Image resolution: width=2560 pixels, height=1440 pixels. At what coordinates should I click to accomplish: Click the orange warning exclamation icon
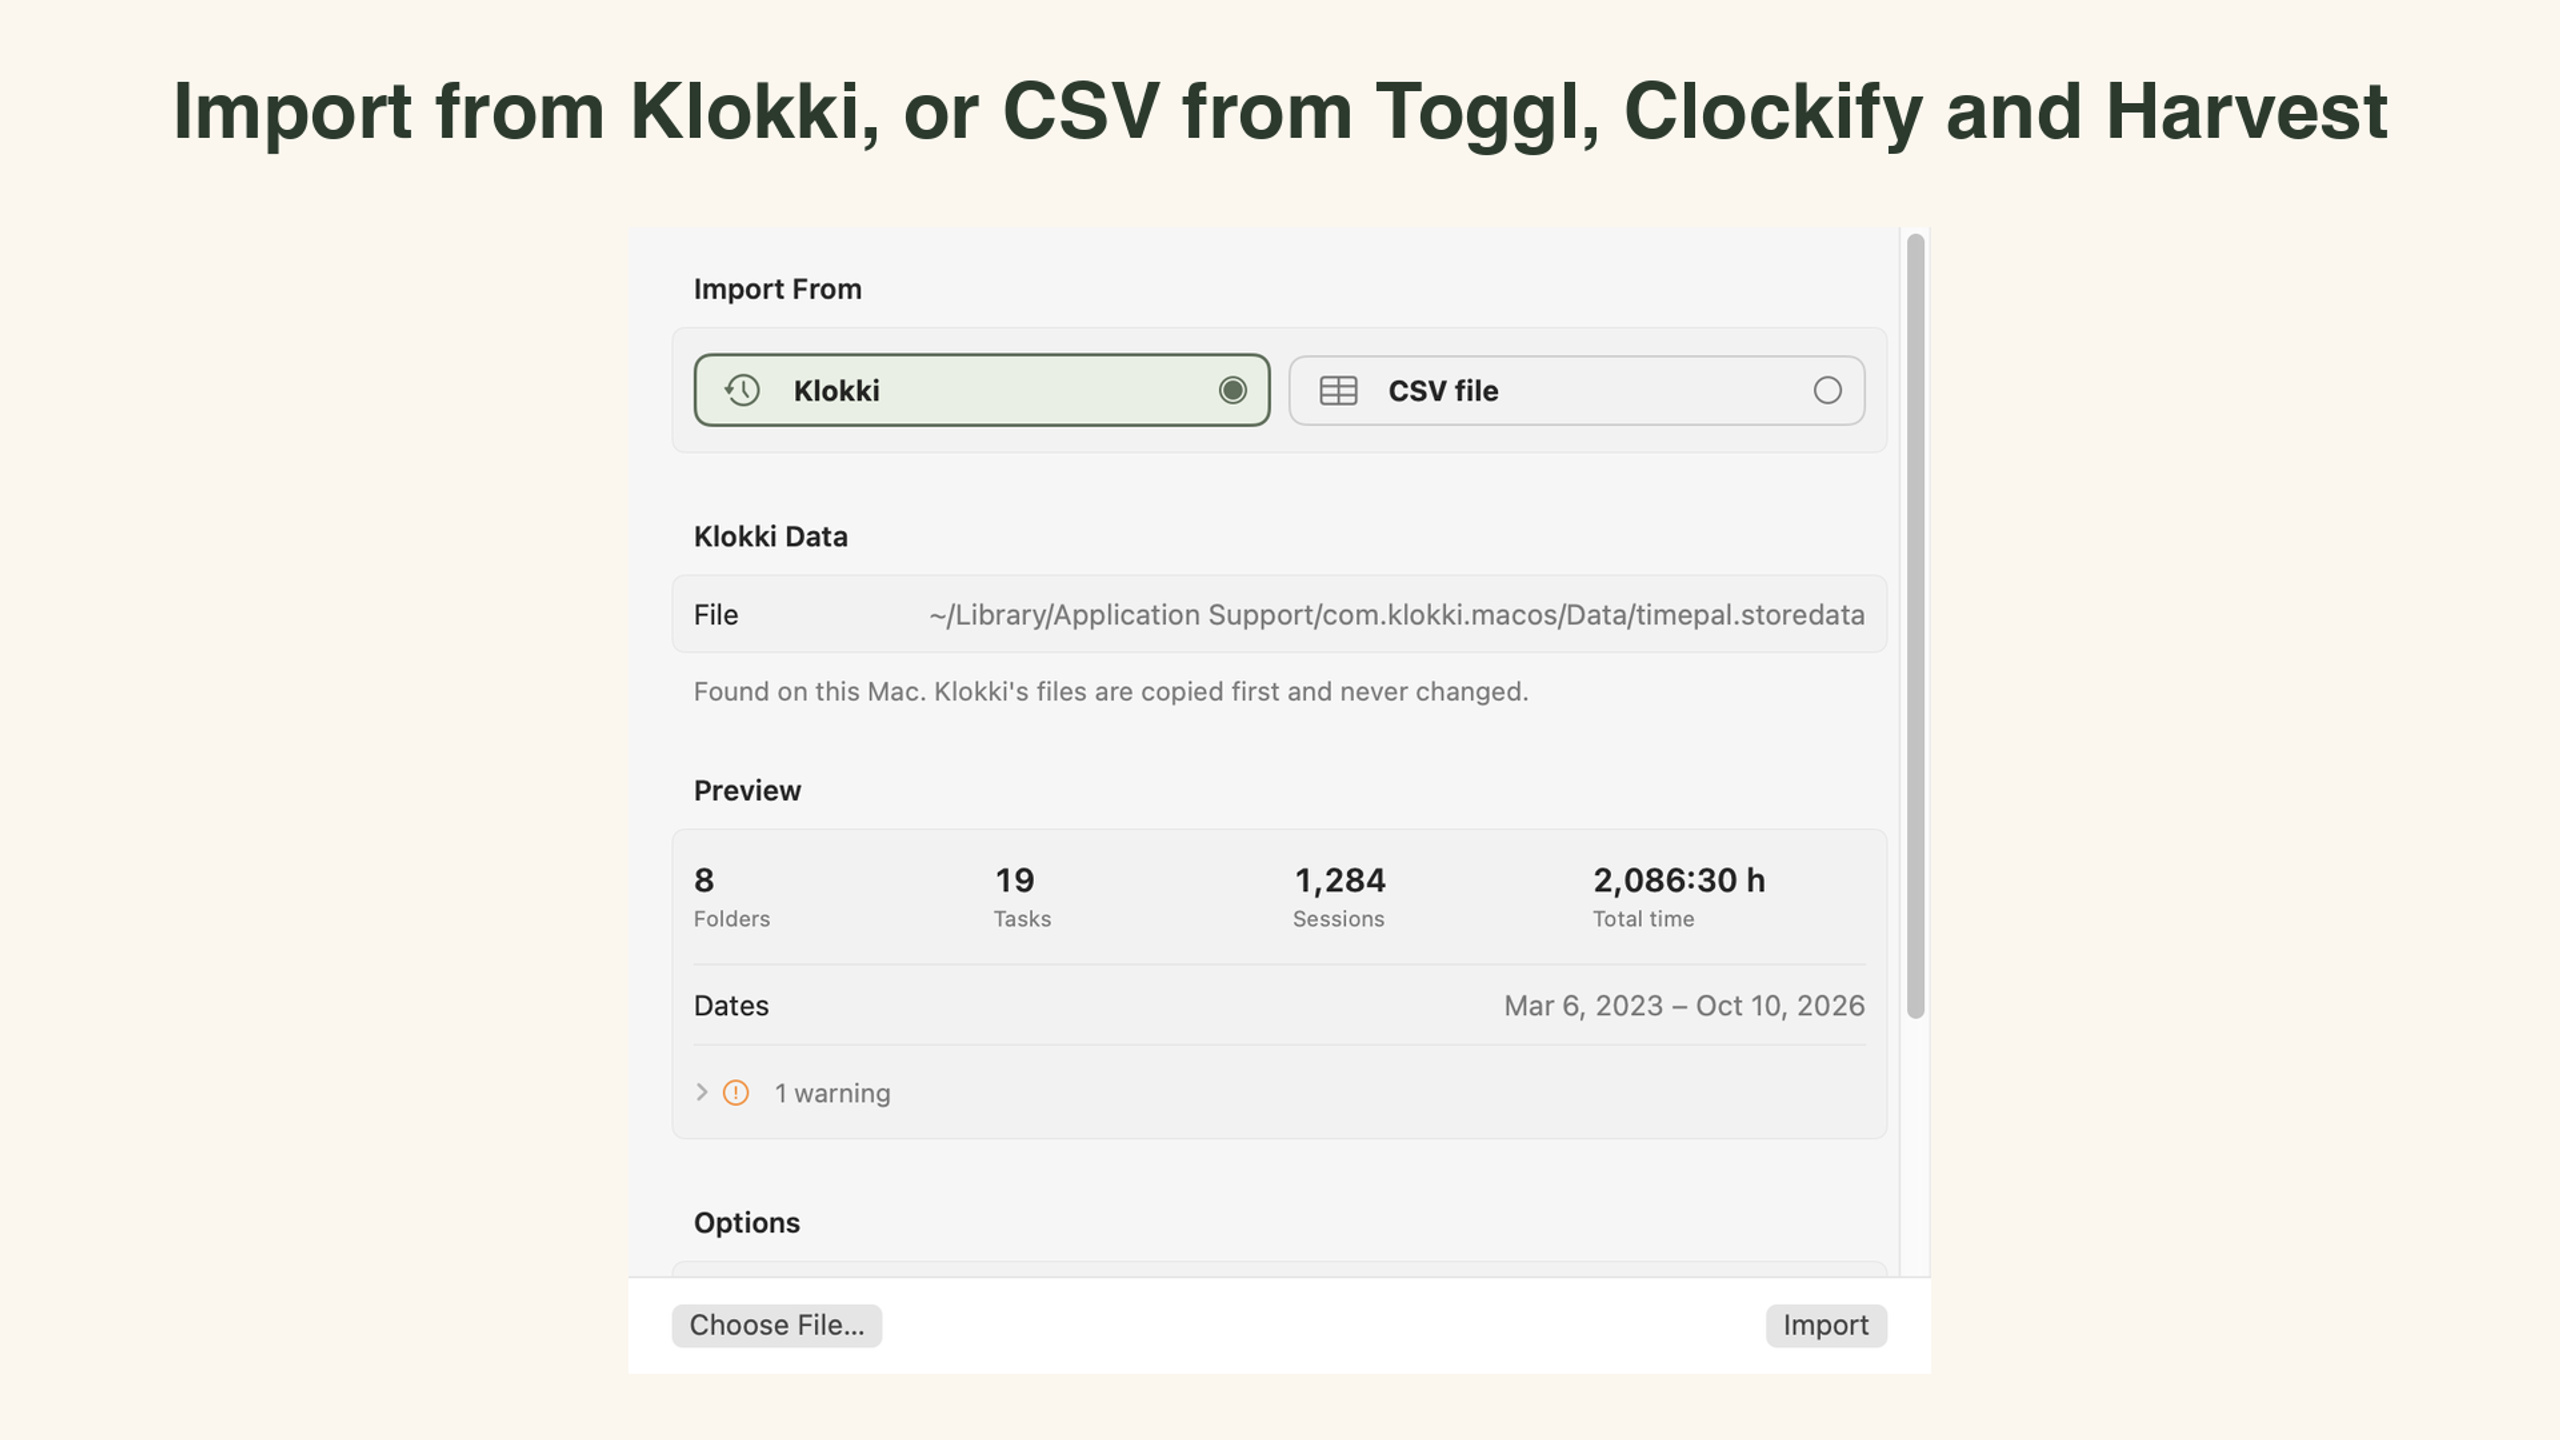[736, 1093]
